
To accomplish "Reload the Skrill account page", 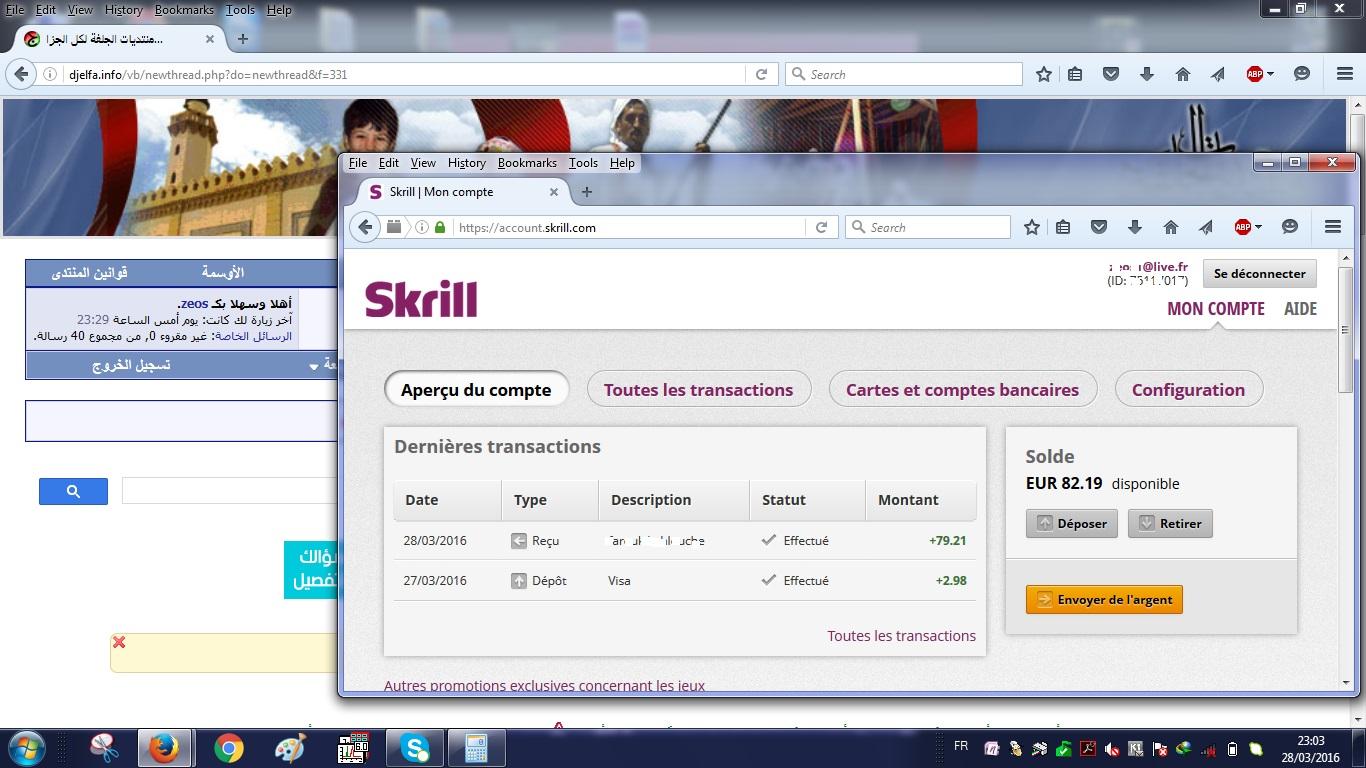I will click(821, 227).
